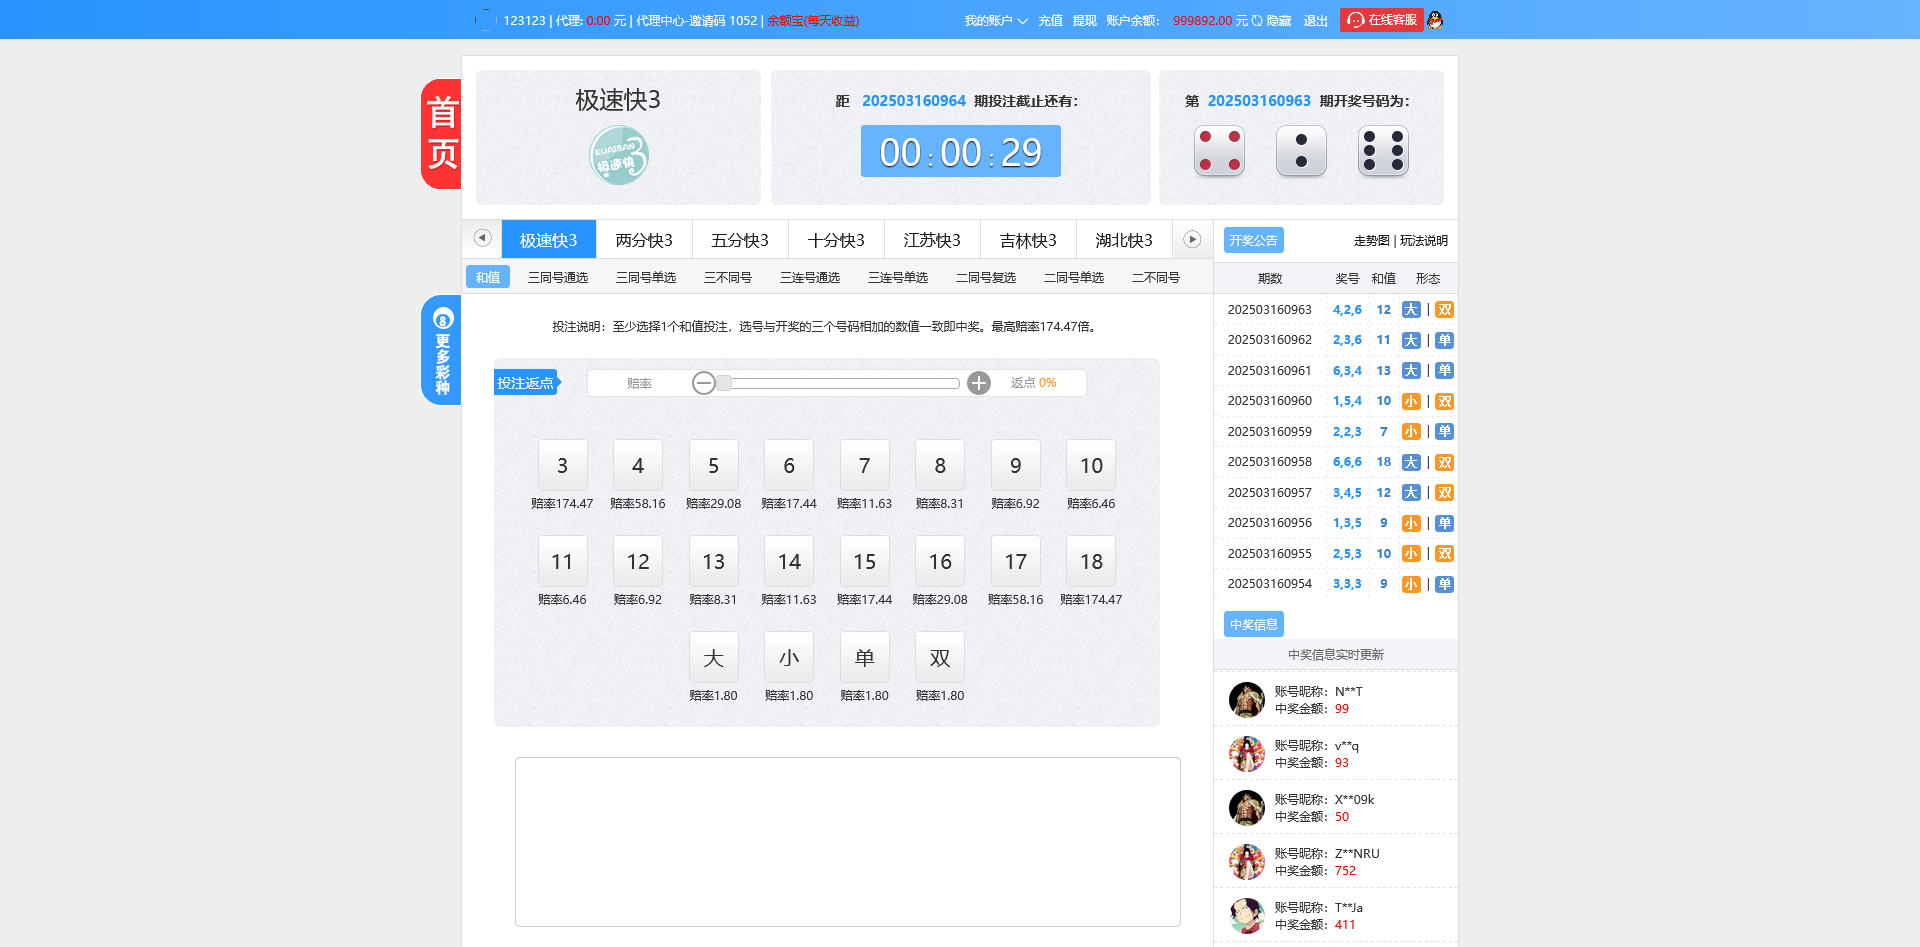Select sum value 10 bet tile
The width and height of the screenshot is (1920, 947).
click(1090, 466)
